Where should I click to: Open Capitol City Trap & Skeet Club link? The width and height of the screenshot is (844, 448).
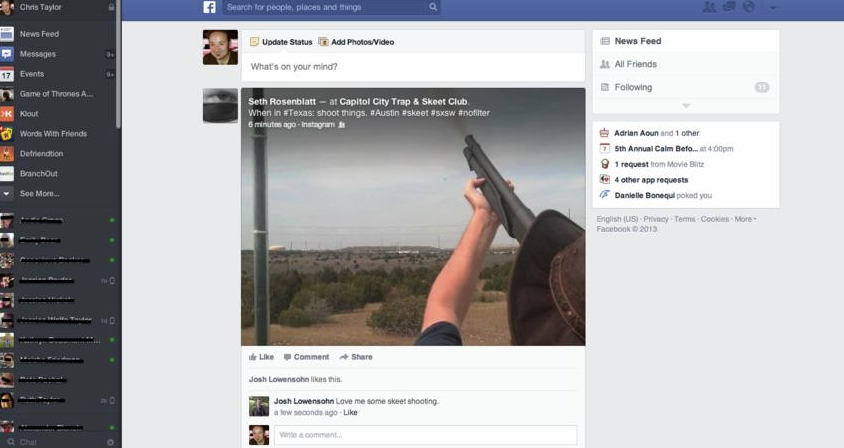click(x=403, y=101)
